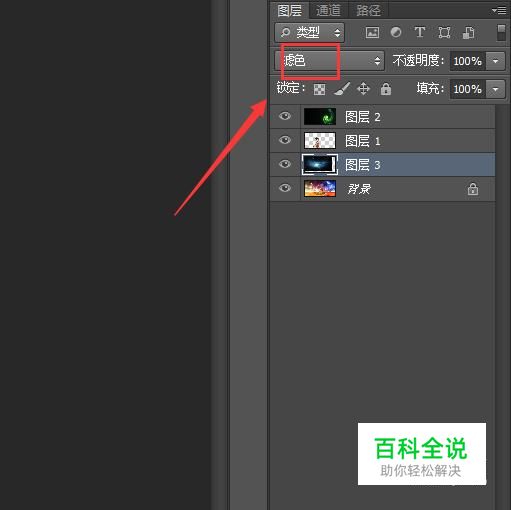Select layer named 背景
511x510 pixels.
tap(359, 189)
